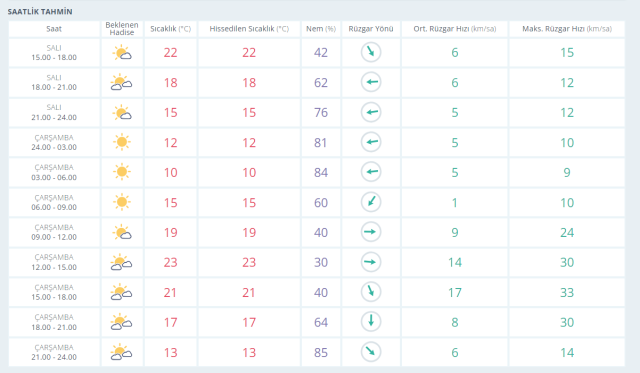This screenshot has height=373, width=640.
Task: Select the ÇARŞAMBA 15.00 - 18.00 time cell
Action: coord(54,292)
